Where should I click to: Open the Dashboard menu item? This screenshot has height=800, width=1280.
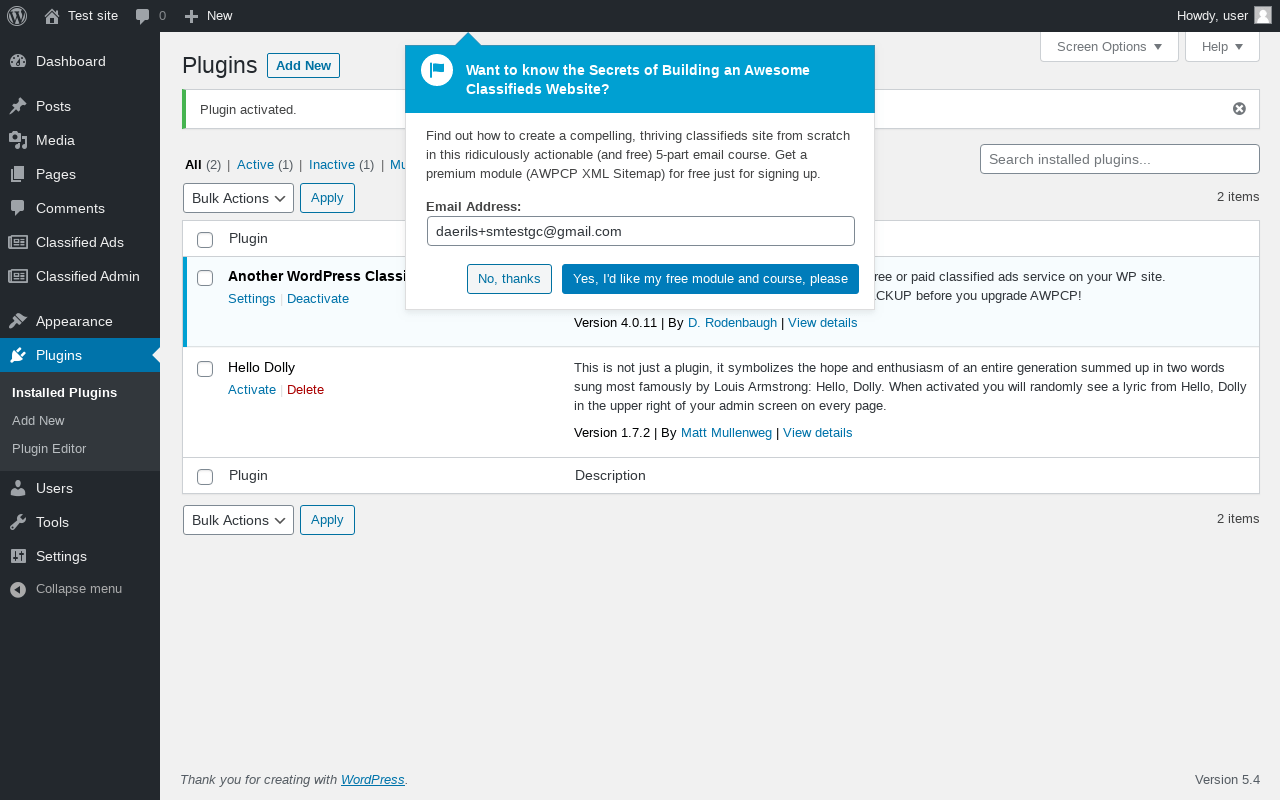[80, 61]
